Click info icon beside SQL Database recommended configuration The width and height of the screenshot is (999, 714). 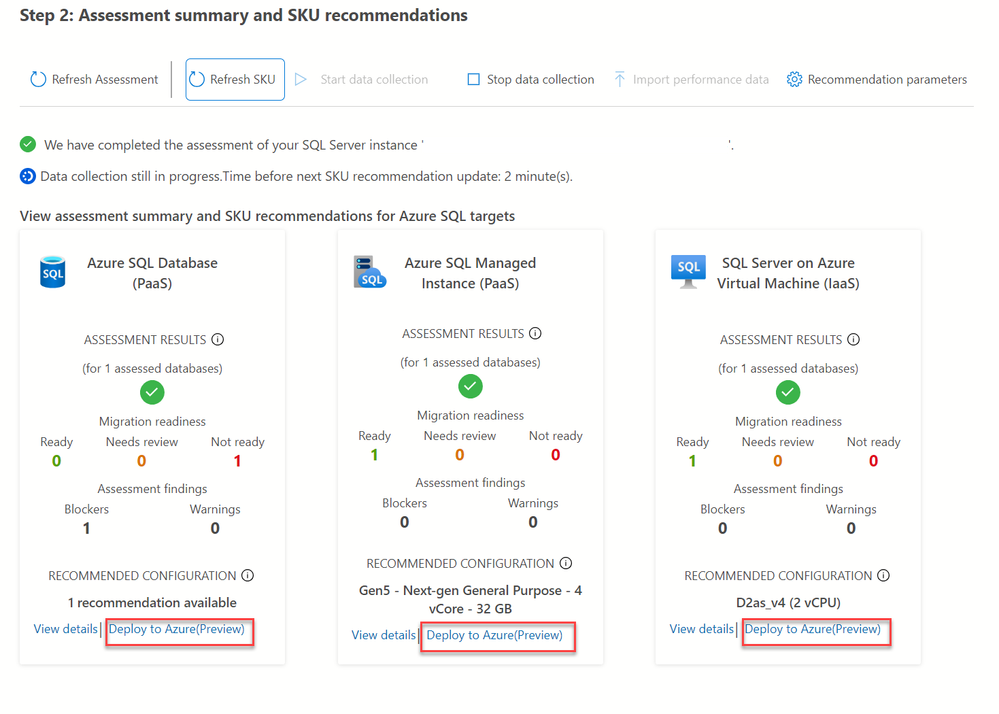click(x=248, y=575)
